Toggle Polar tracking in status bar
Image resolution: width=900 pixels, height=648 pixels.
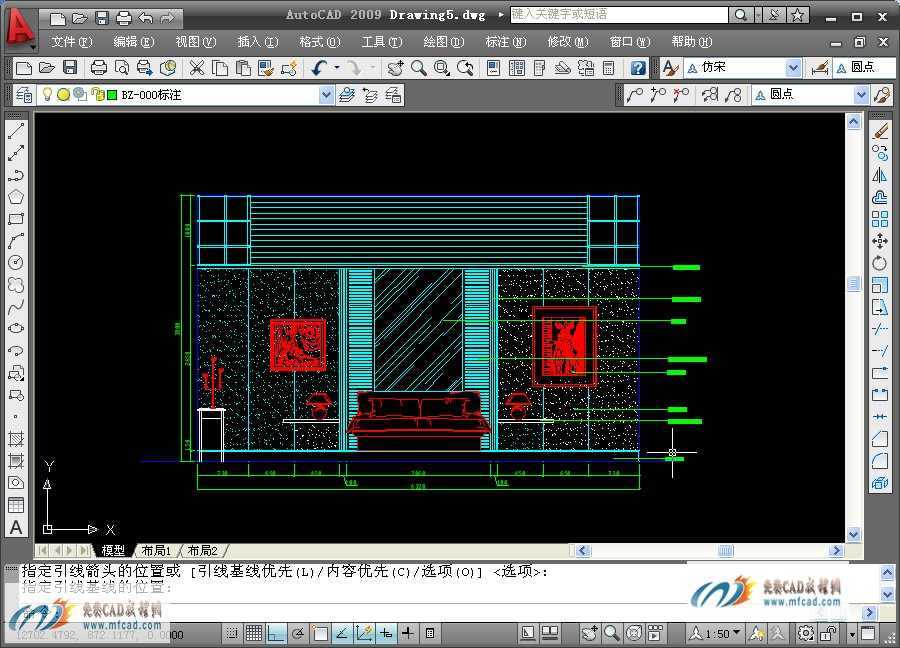(298, 633)
